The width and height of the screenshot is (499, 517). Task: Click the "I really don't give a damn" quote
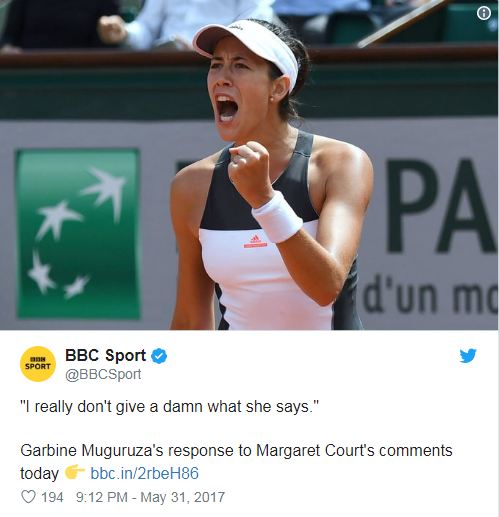click(169, 407)
